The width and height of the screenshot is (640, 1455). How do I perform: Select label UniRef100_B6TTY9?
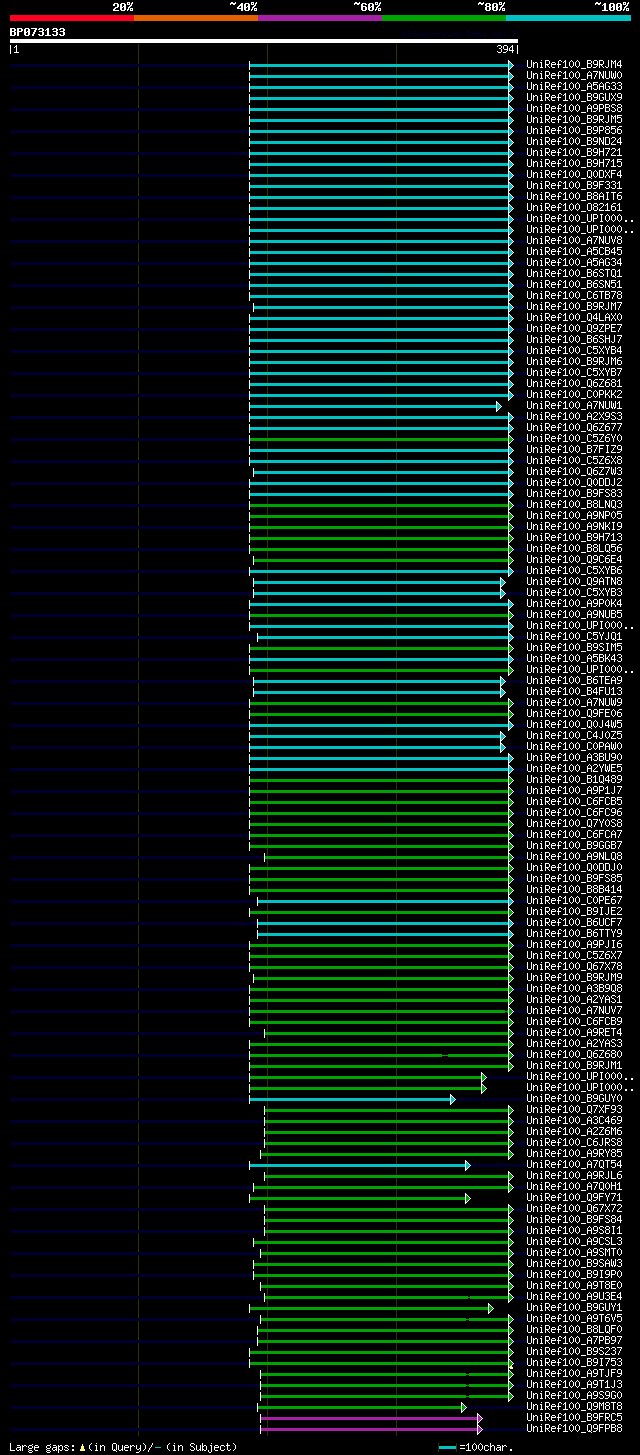tap(574, 933)
